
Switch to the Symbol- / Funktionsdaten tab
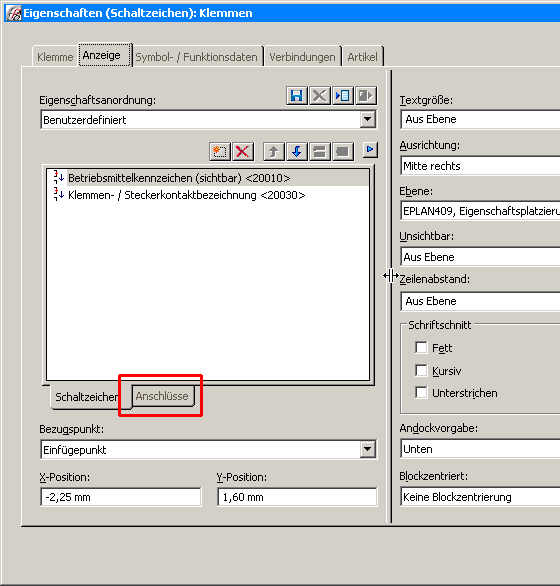(197, 57)
